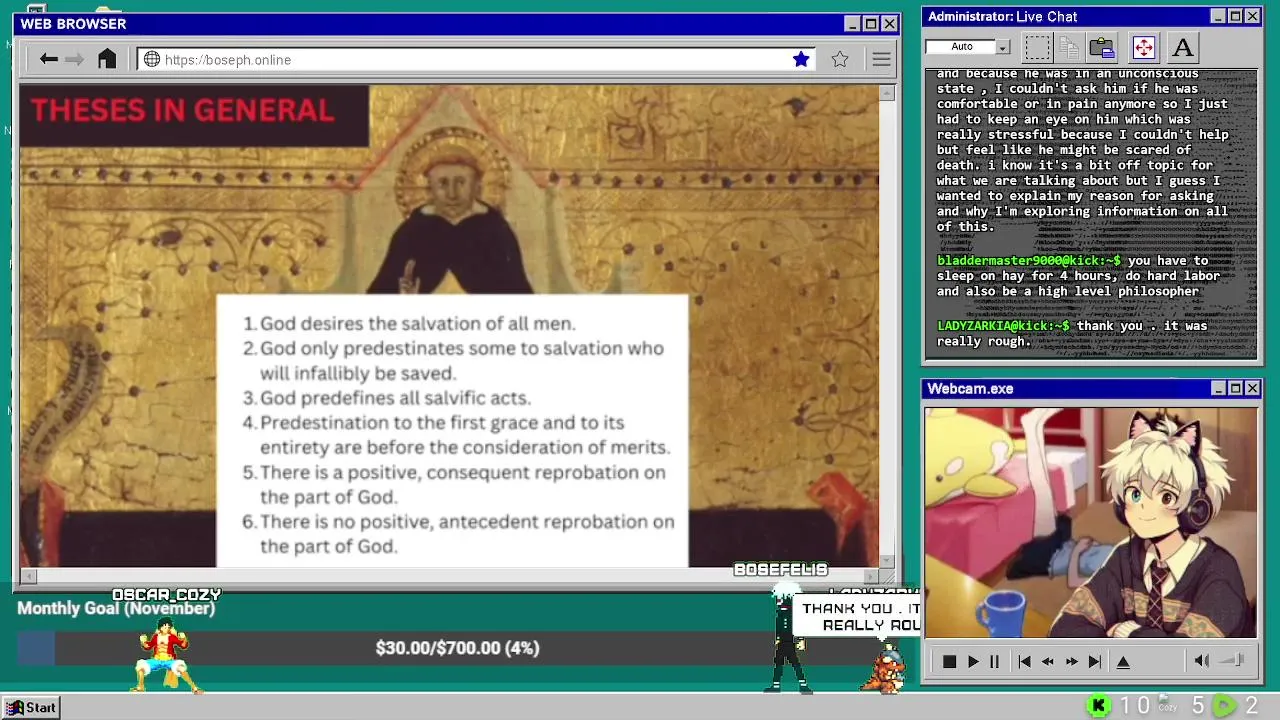
Task: Skip to next track in Webcam.exe
Action: [1095, 662]
